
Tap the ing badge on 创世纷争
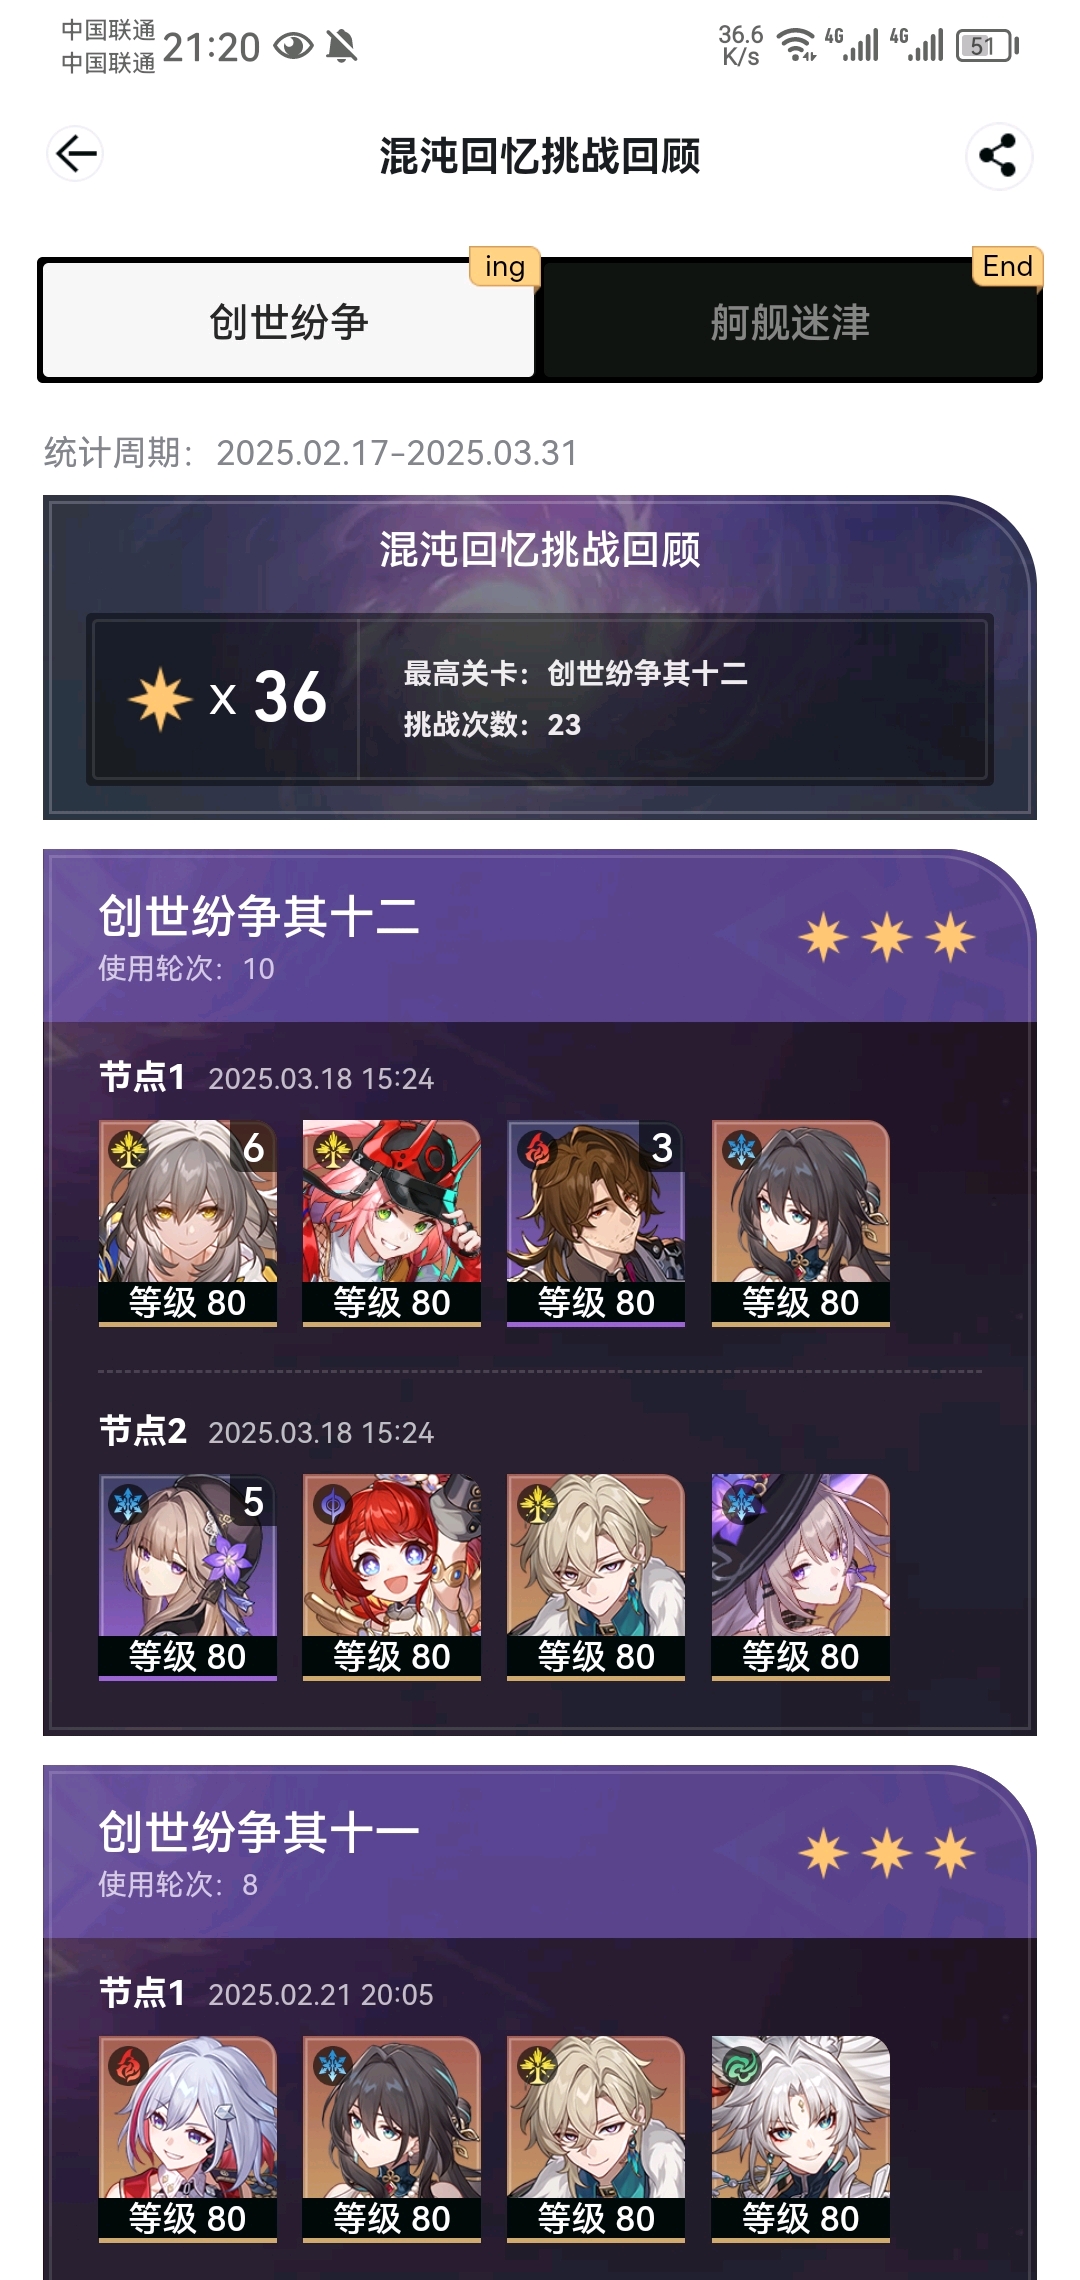[x=505, y=266]
